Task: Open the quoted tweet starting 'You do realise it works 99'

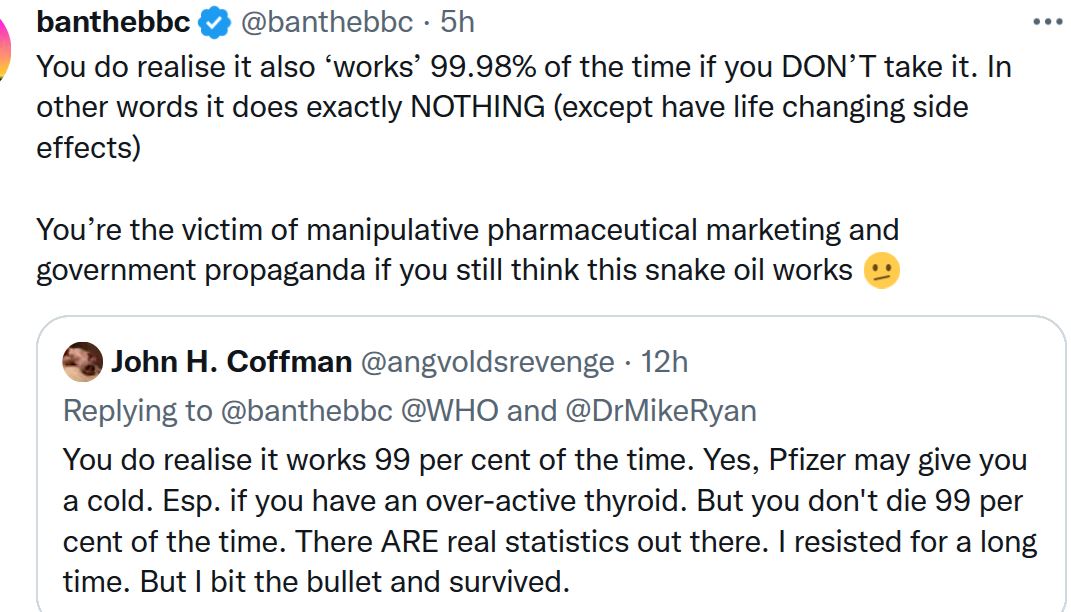Action: click(x=550, y=520)
